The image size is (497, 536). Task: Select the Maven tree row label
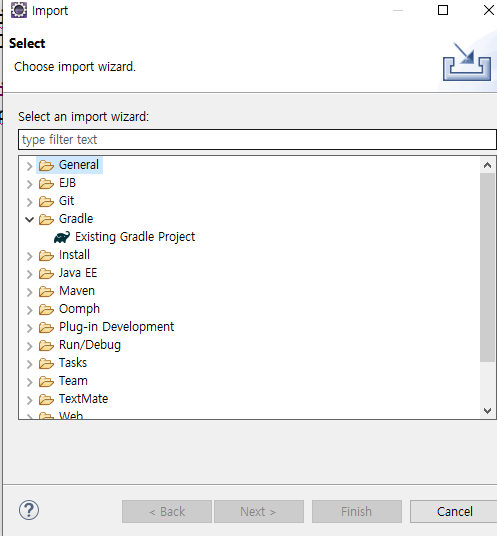click(x=77, y=291)
